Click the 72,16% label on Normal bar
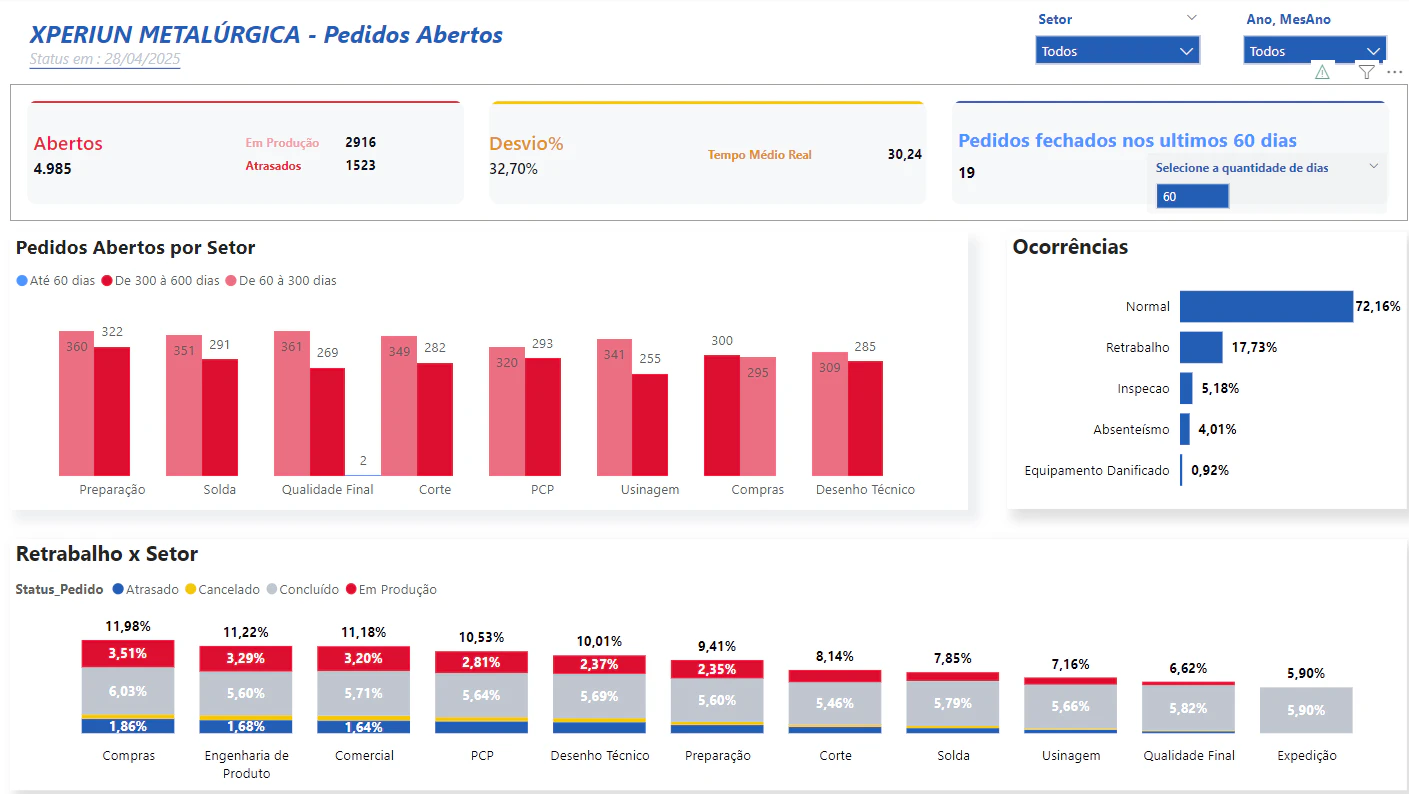This screenshot has width=1409, height=794. pos(1378,307)
